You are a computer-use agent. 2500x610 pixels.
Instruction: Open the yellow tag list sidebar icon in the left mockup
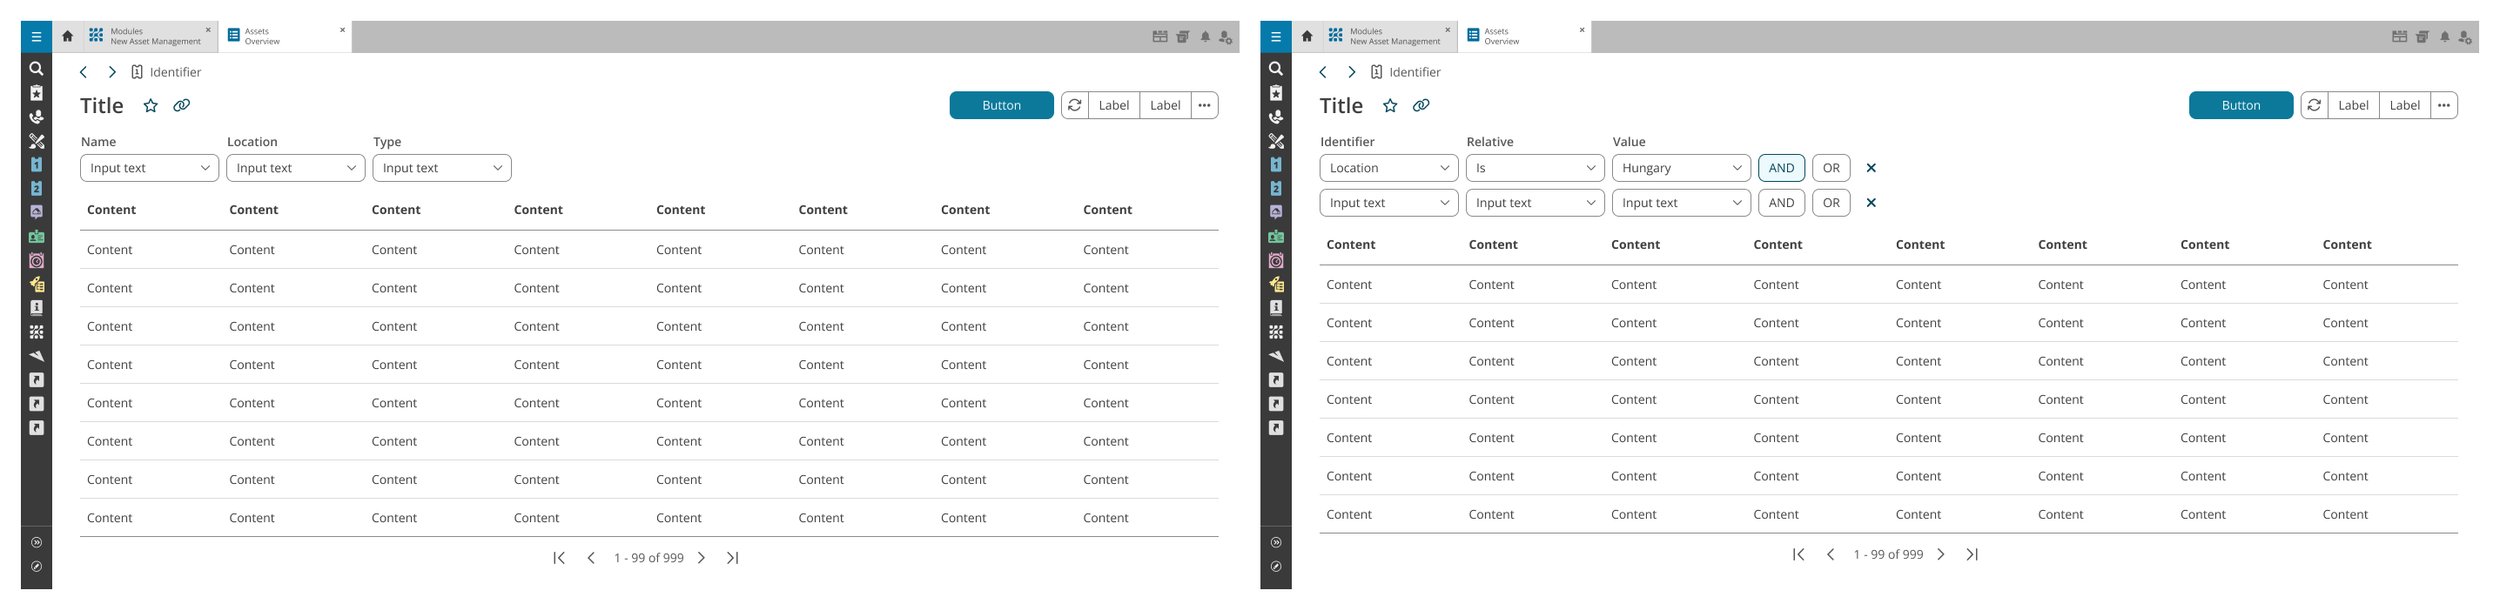point(36,284)
